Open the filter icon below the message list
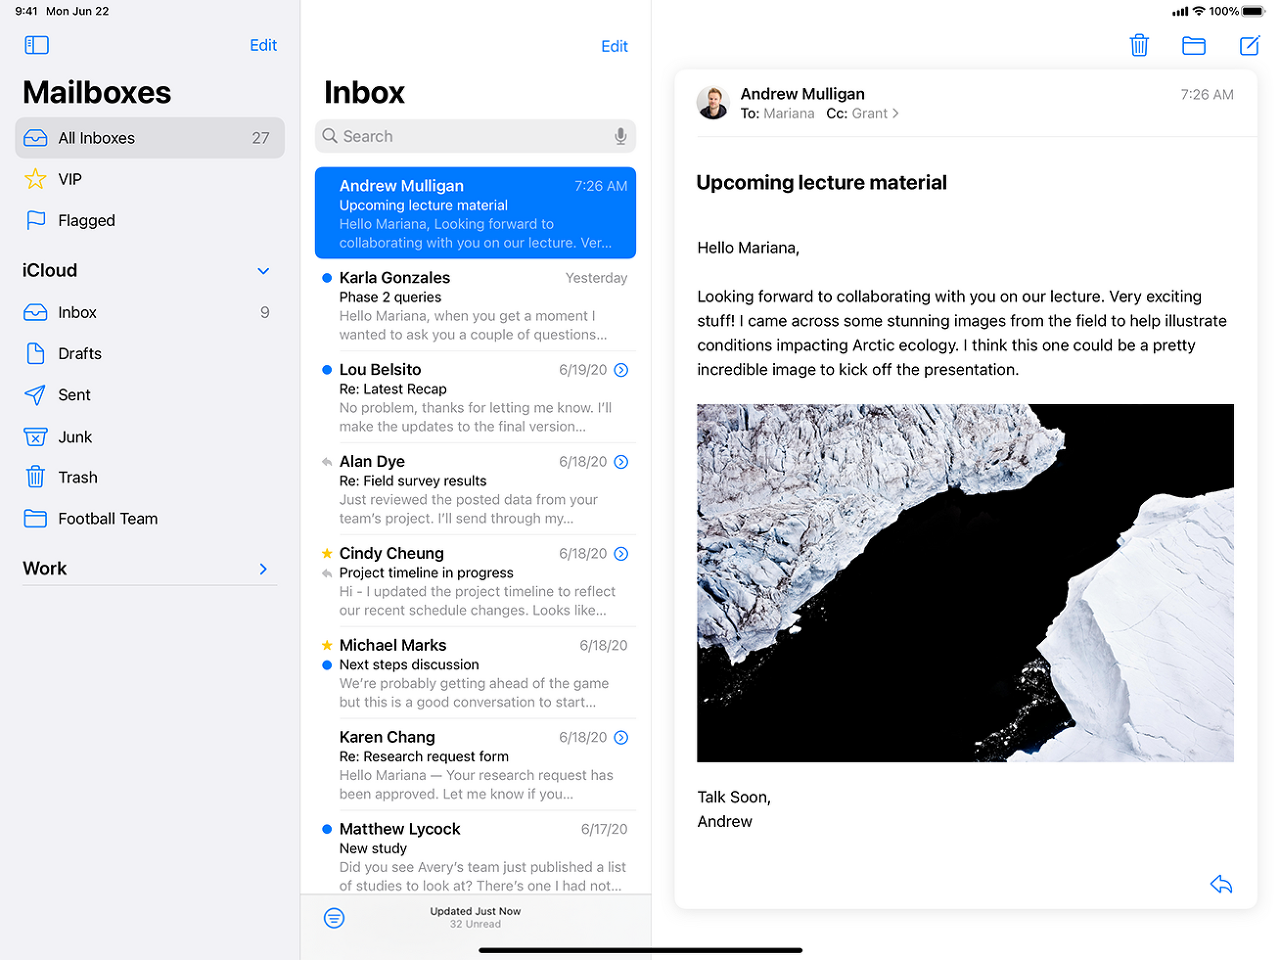The image size is (1280, 960). pyautogui.click(x=334, y=918)
